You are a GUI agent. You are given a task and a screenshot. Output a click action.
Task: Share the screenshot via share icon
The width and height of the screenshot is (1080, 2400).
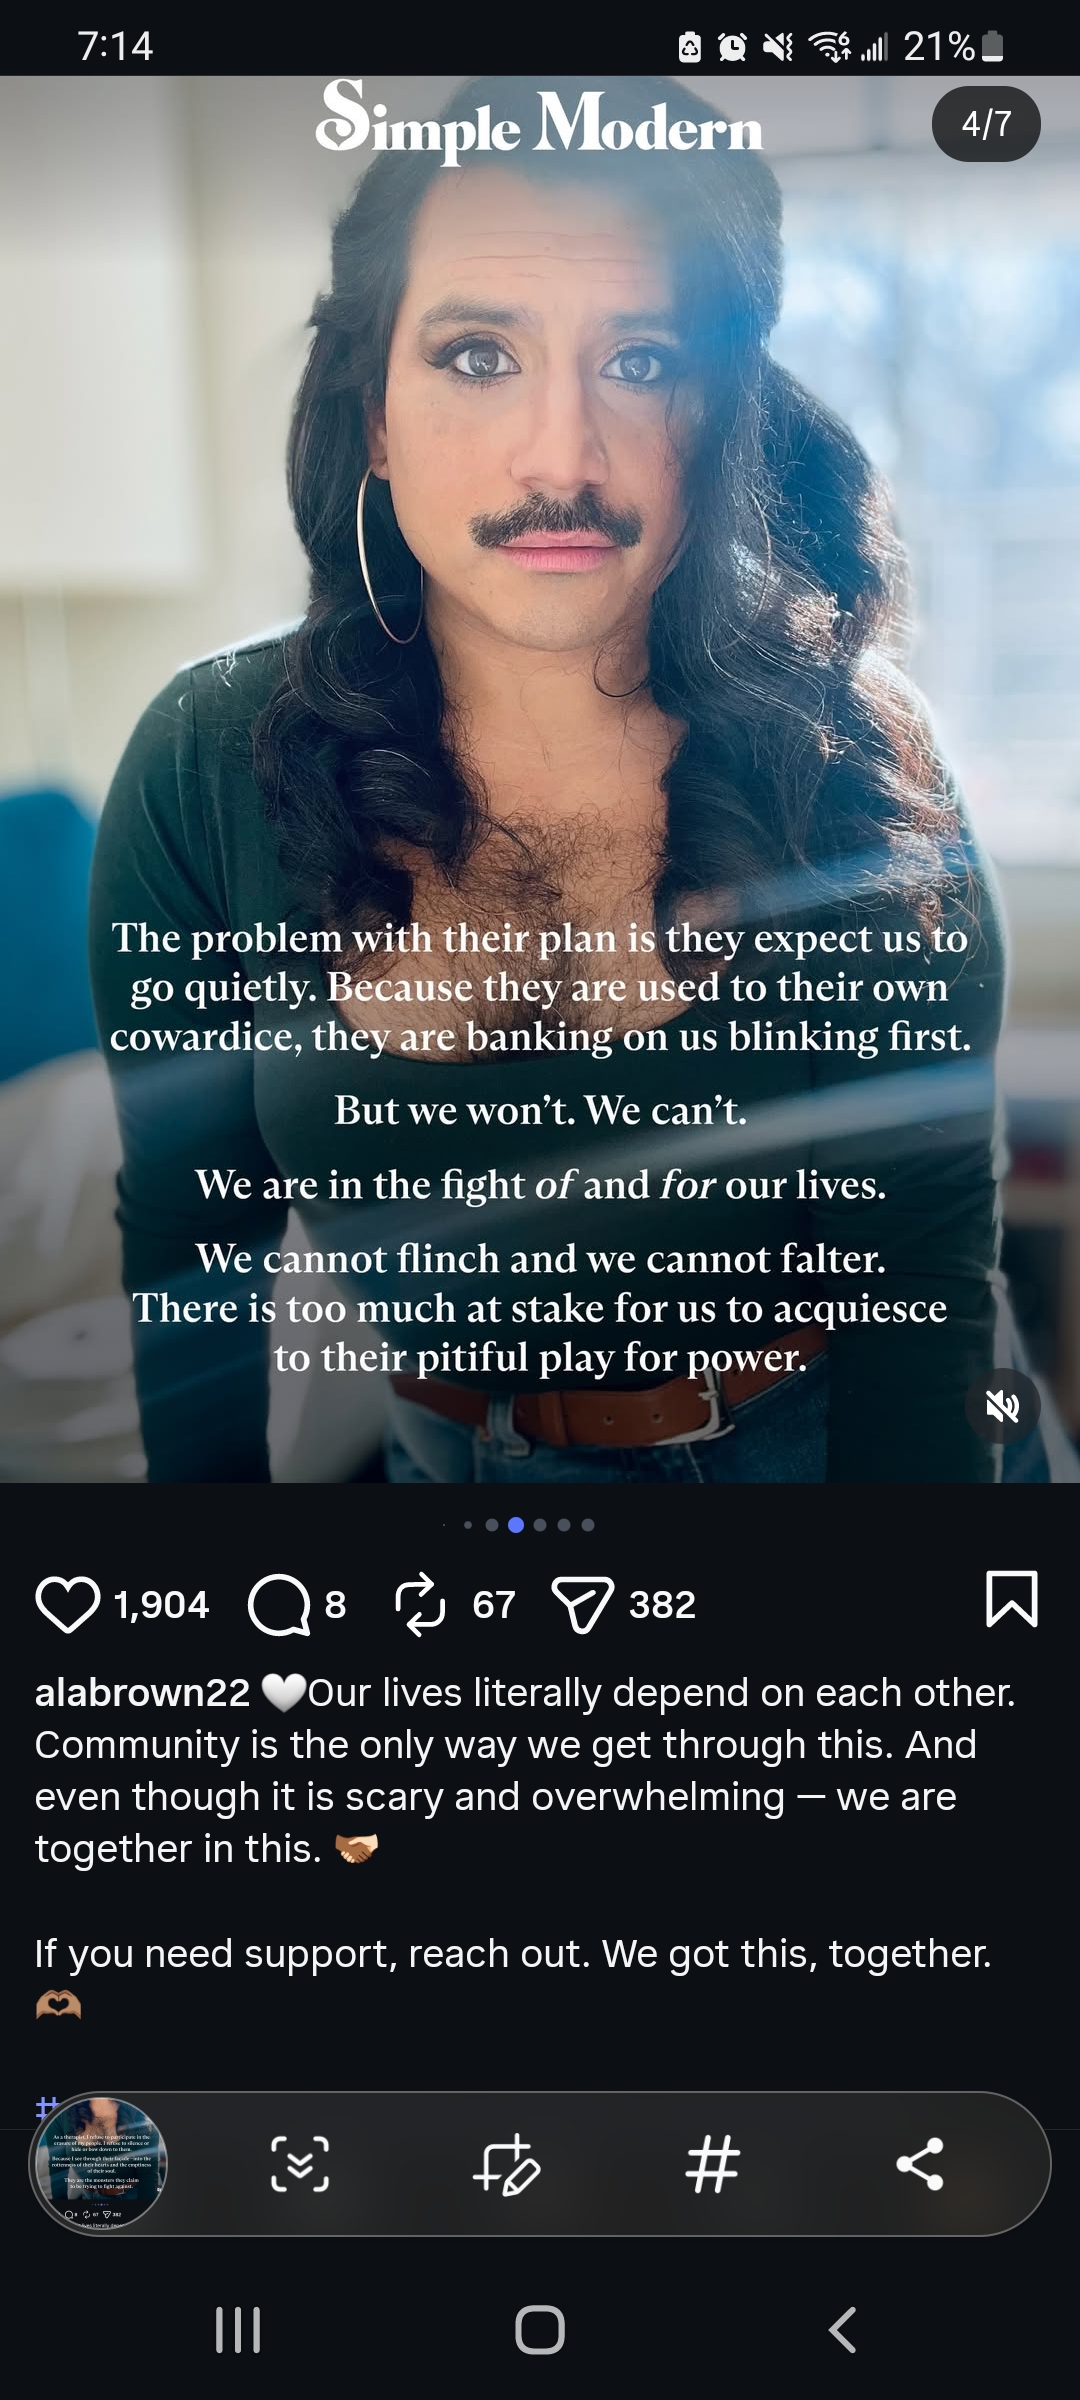pyautogui.click(x=920, y=2164)
